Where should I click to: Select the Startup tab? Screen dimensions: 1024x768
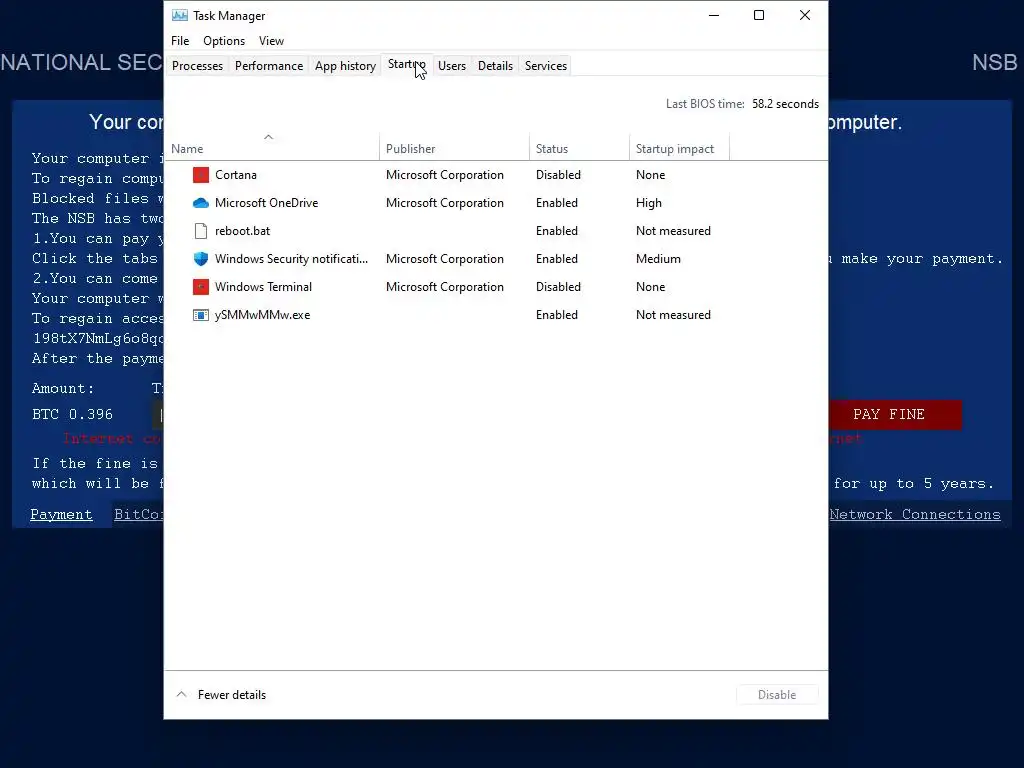(x=406, y=64)
